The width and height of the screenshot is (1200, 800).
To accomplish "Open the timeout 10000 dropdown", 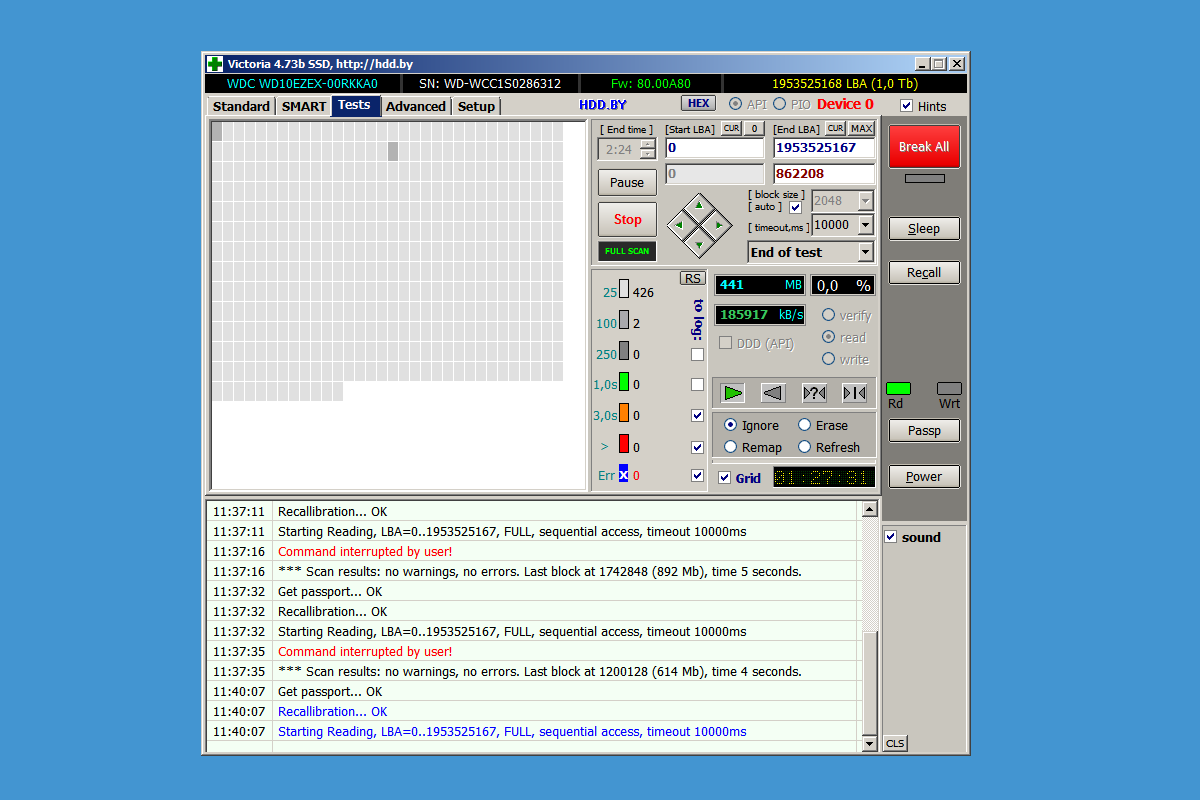I will coord(866,225).
